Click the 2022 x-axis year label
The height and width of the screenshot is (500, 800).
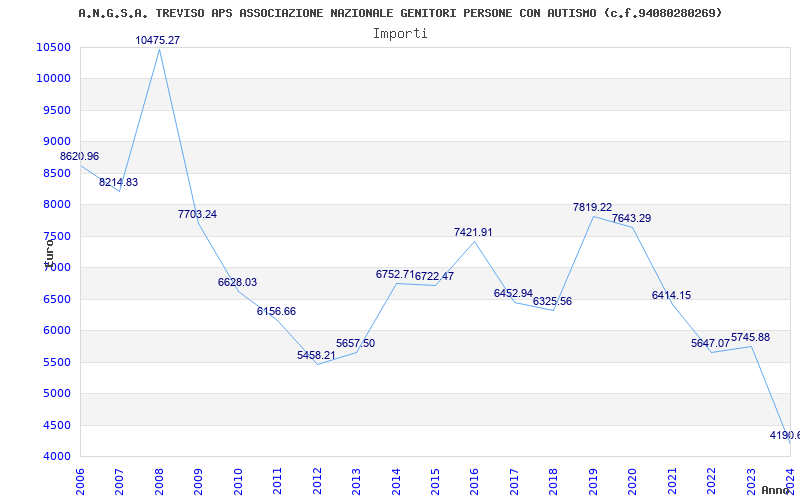pos(711,482)
